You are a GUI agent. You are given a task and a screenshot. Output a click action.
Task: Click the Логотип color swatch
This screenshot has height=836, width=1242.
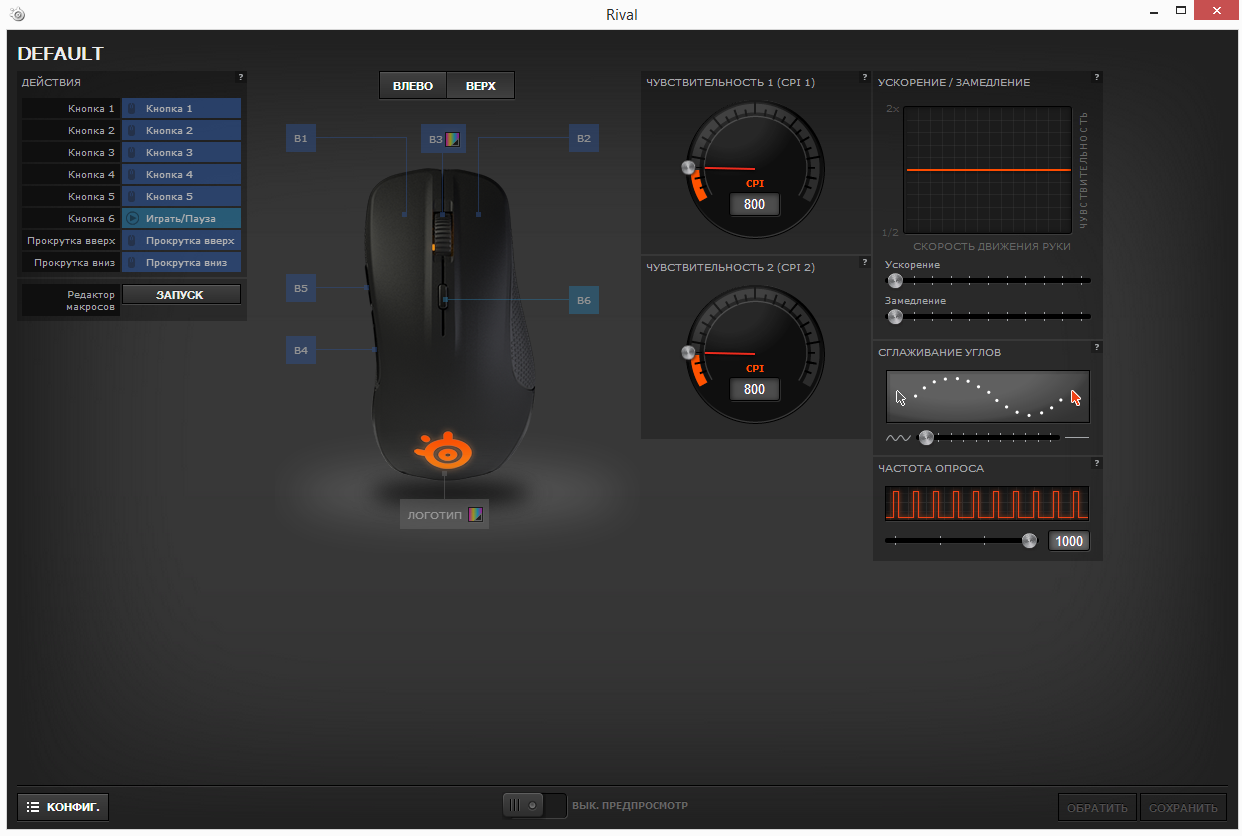(476, 515)
